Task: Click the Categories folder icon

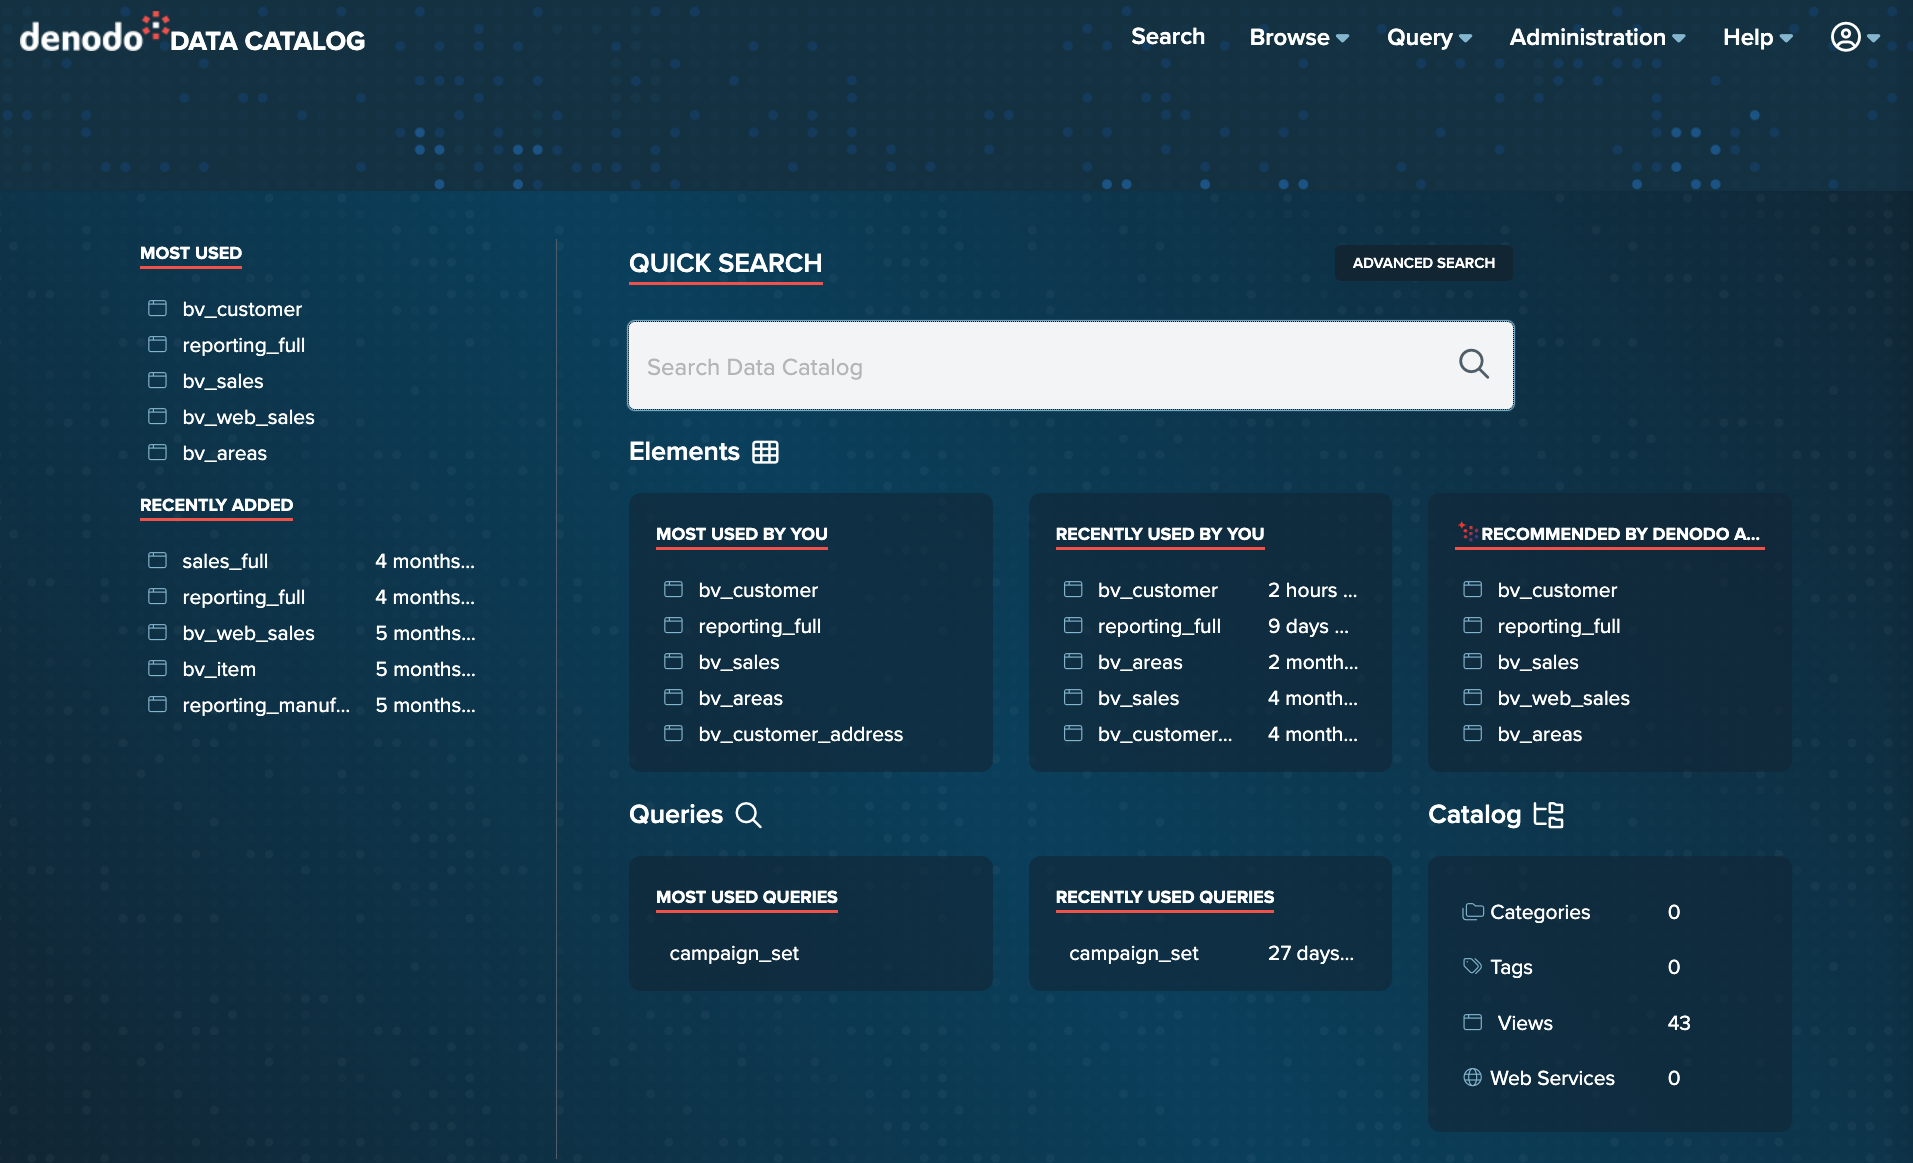Action: pos(1472,912)
